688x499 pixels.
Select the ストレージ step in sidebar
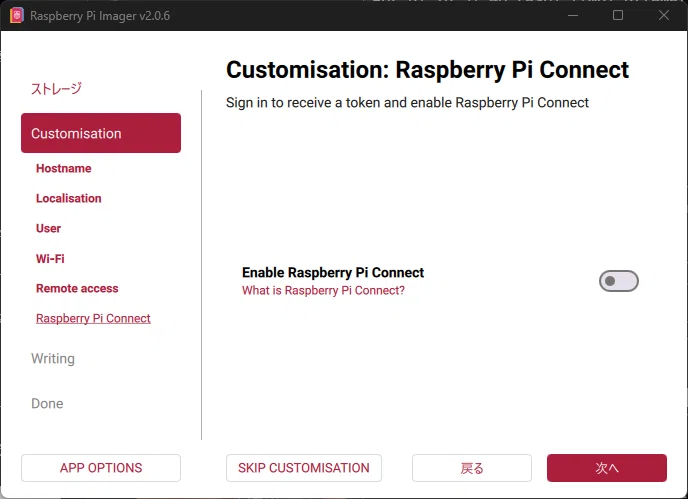coord(56,89)
